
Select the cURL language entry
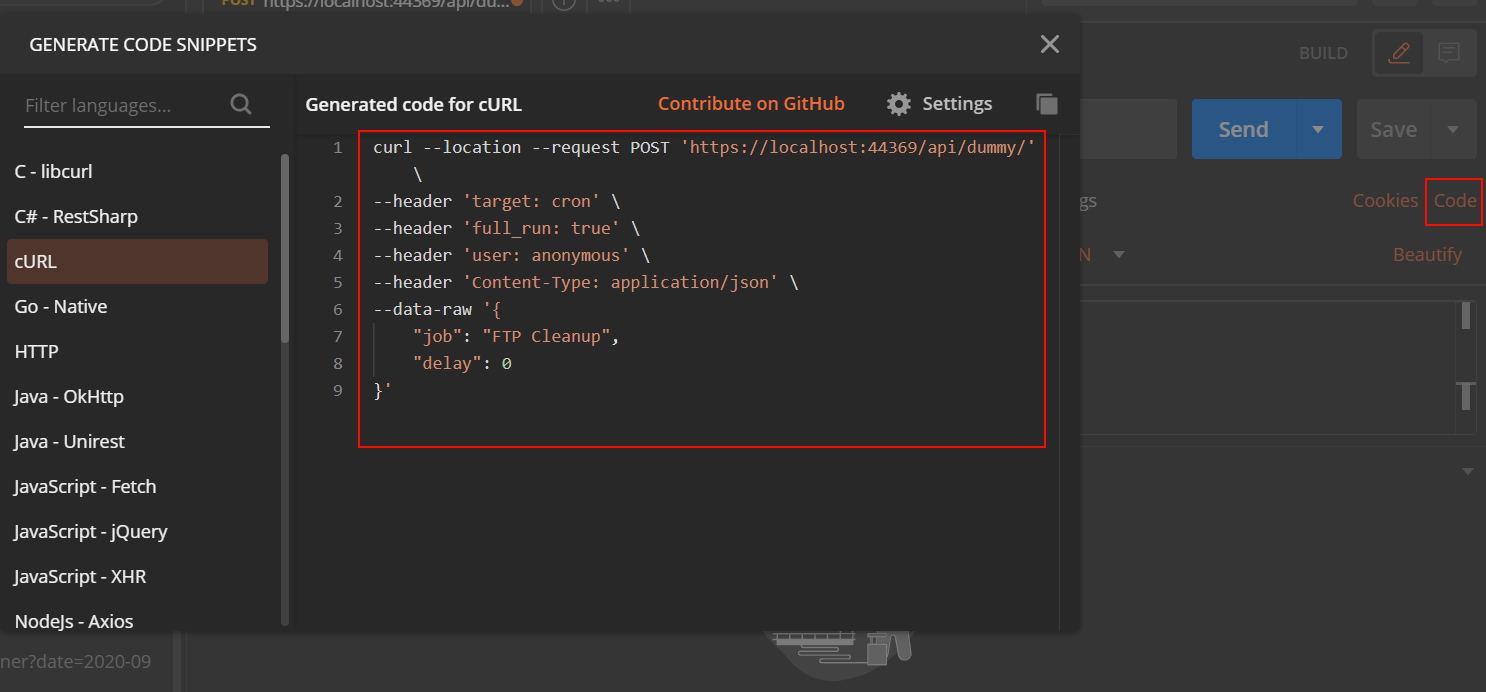point(137,262)
